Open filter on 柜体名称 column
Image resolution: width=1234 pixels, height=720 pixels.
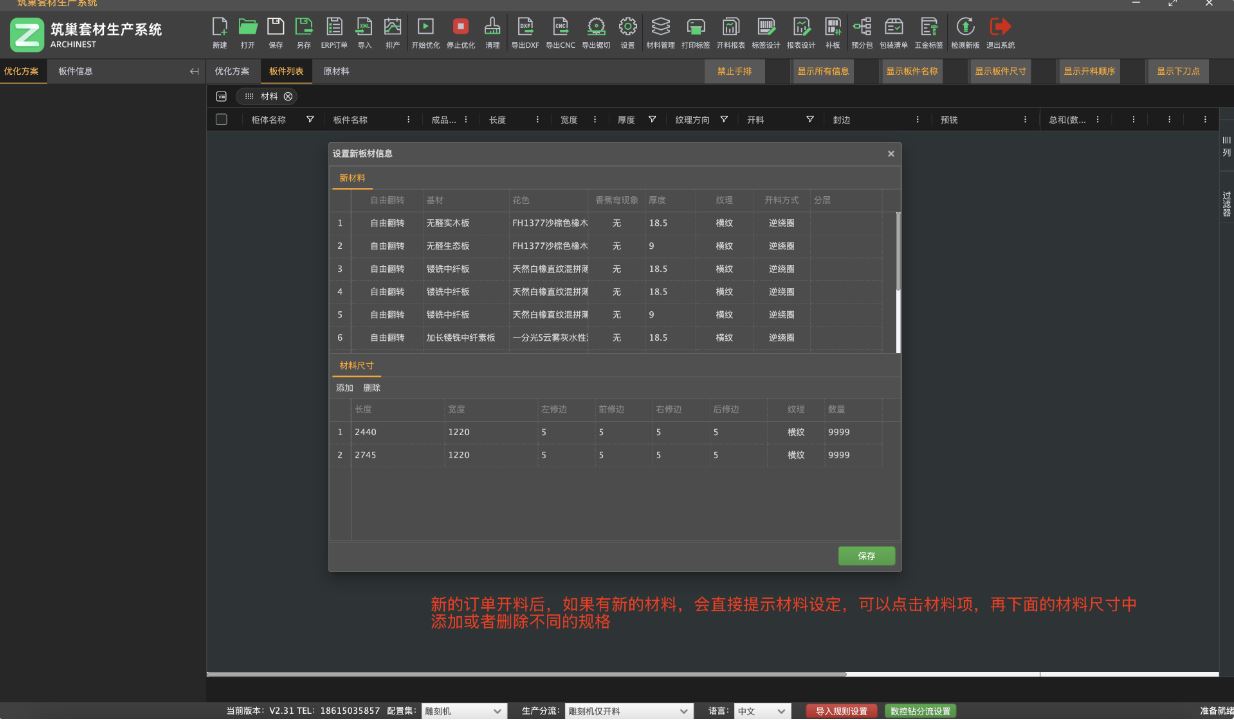309,120
